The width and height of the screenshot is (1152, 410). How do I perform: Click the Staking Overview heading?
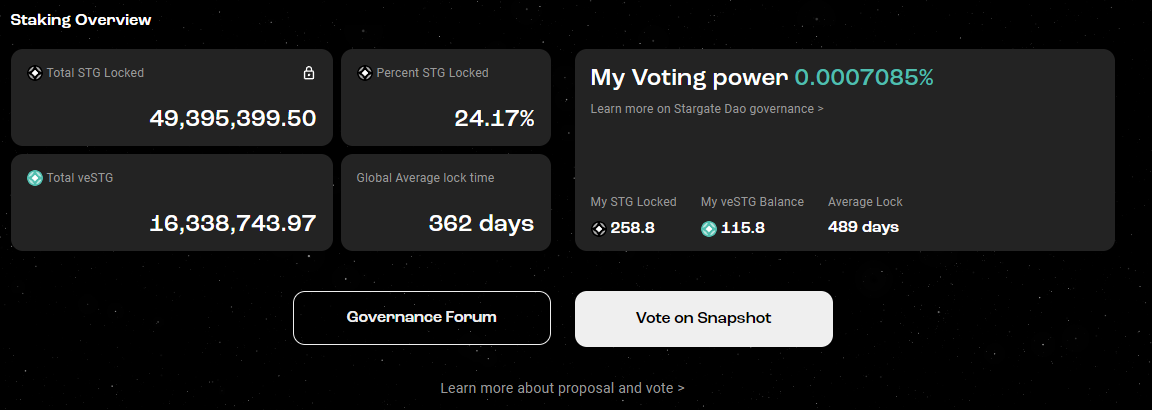[81, 19]
